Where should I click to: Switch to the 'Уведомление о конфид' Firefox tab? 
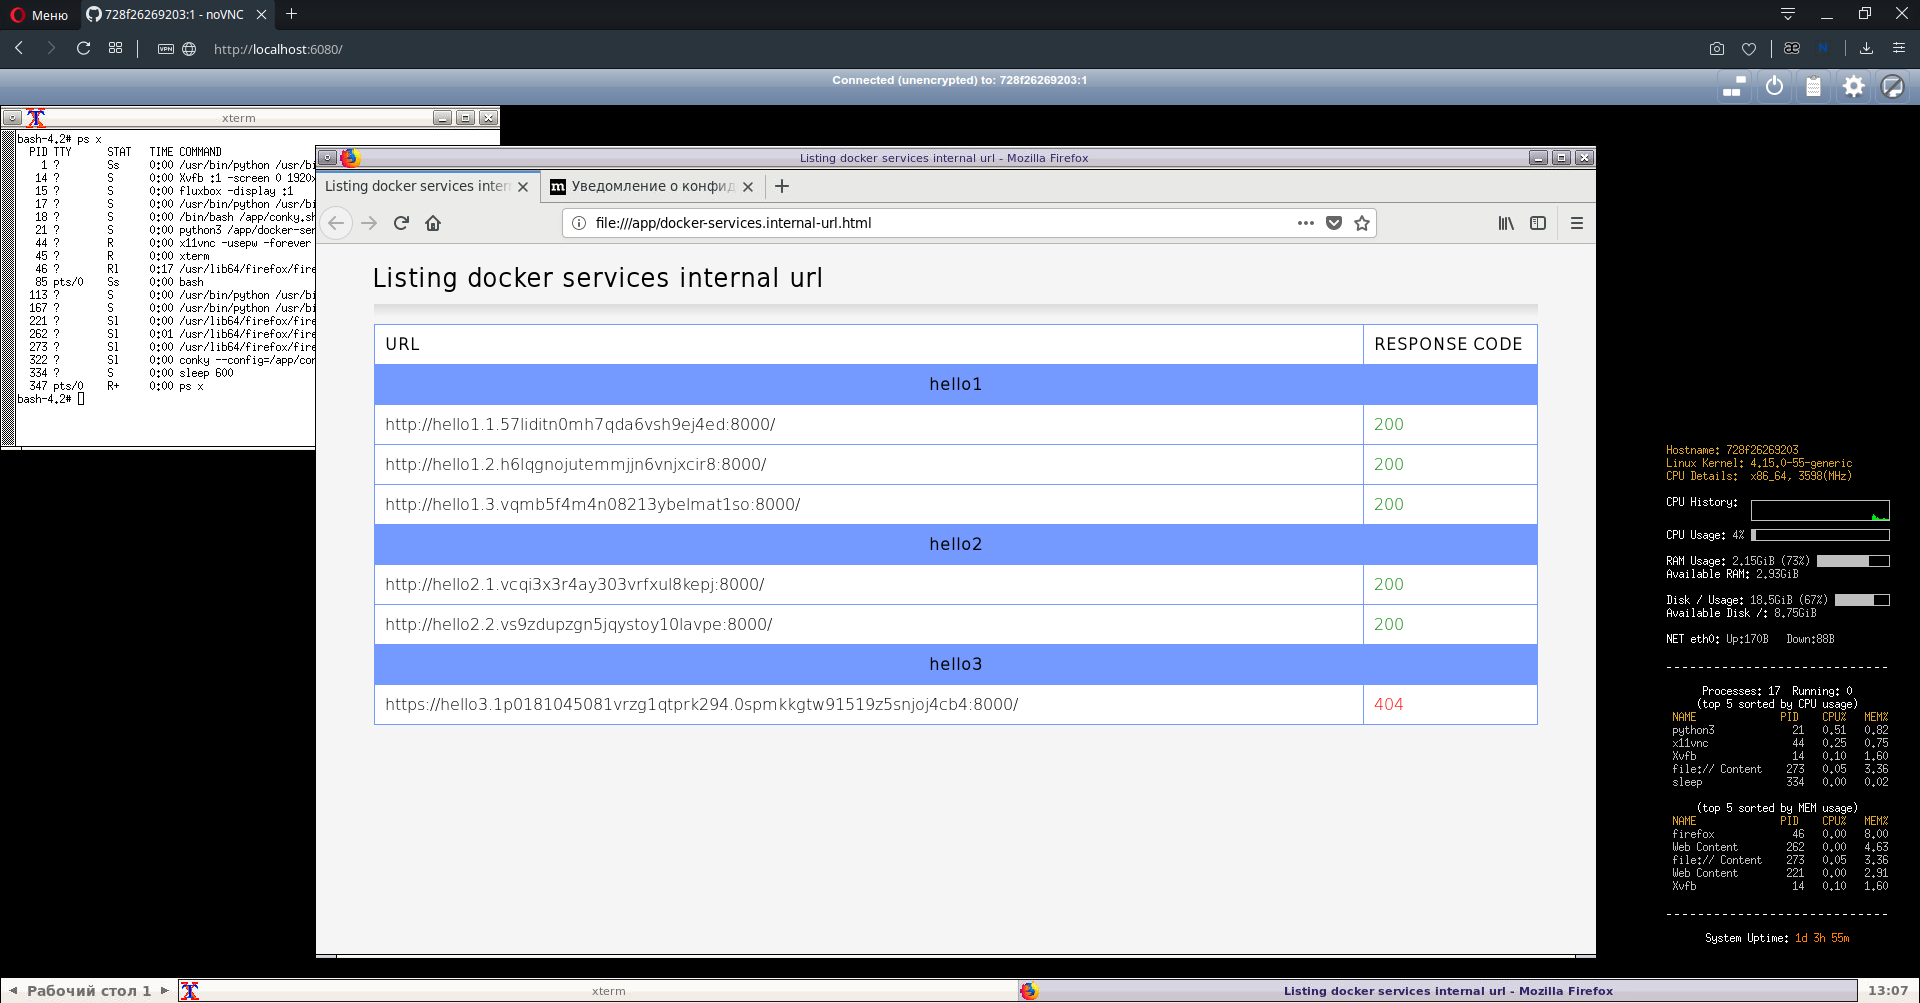click(x=653, y=186)
